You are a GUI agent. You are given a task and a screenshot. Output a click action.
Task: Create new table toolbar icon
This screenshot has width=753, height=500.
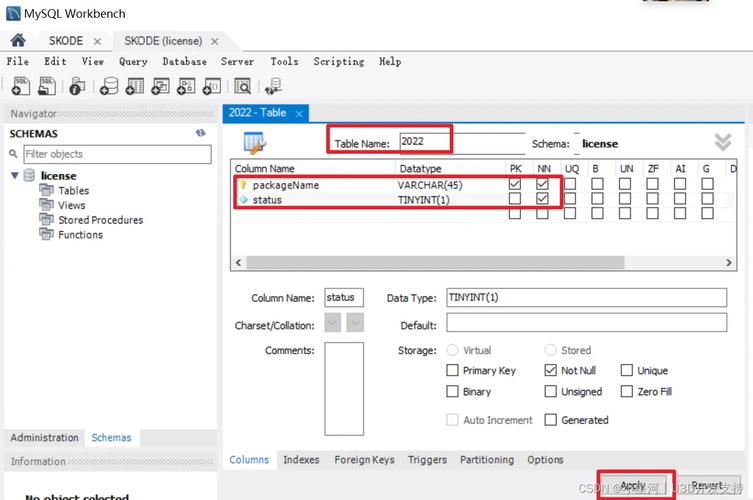tap(134, 86)
